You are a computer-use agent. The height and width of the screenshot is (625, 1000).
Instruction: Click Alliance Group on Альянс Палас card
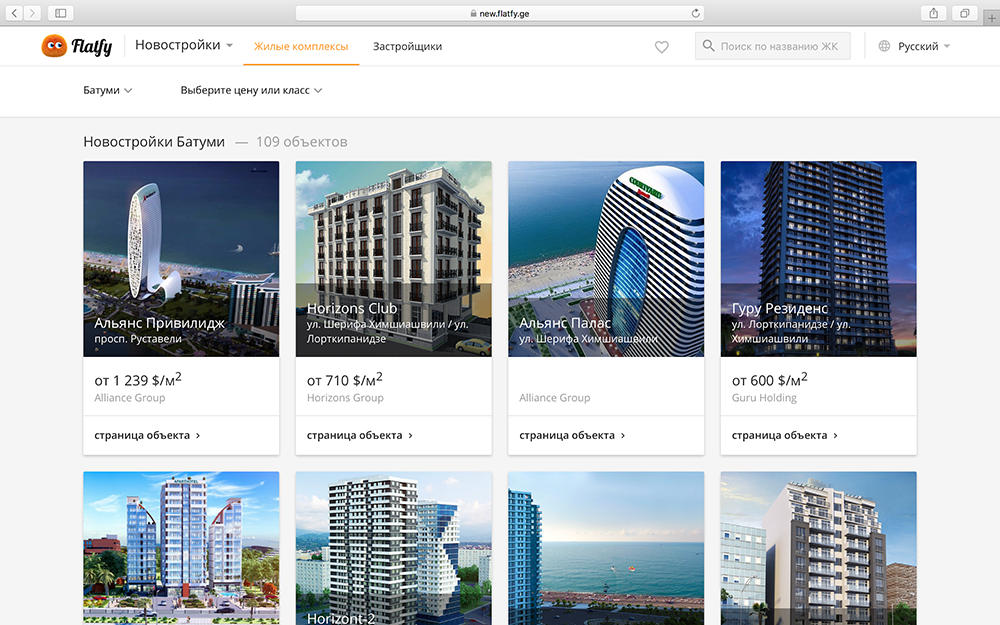click(554, 397)
